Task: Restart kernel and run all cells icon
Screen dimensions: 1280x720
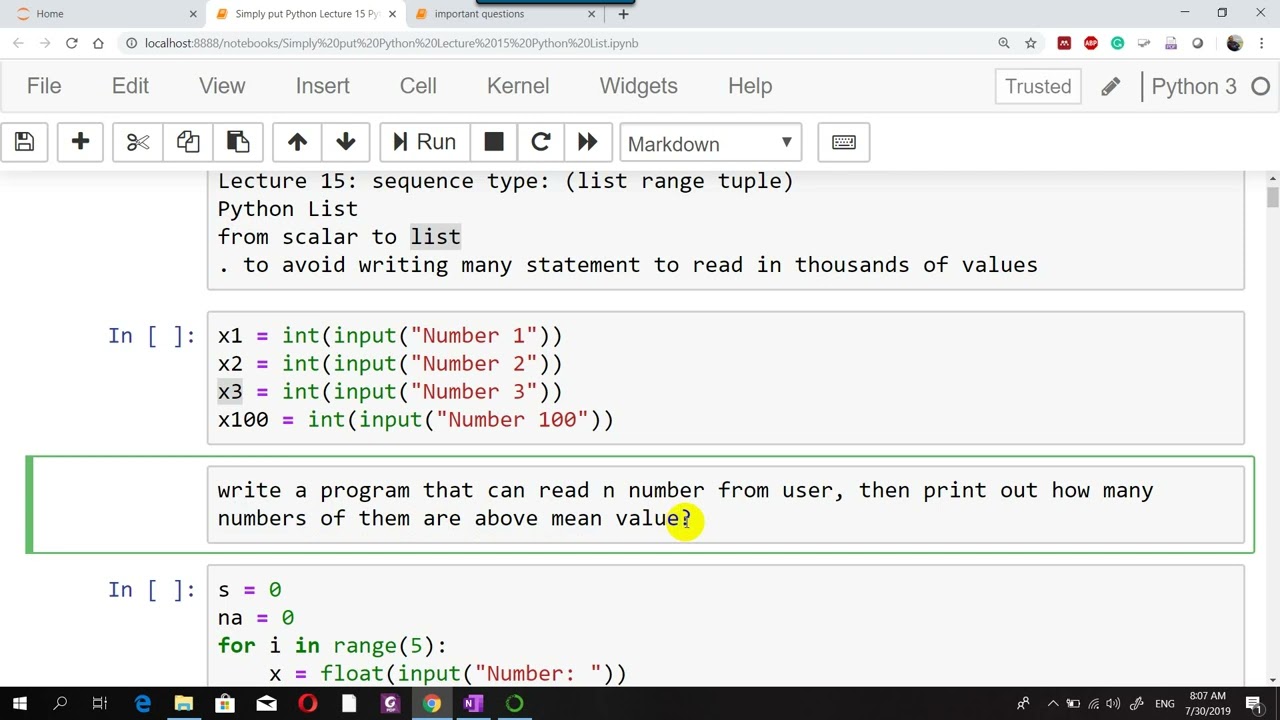Action: click(587, 142)
